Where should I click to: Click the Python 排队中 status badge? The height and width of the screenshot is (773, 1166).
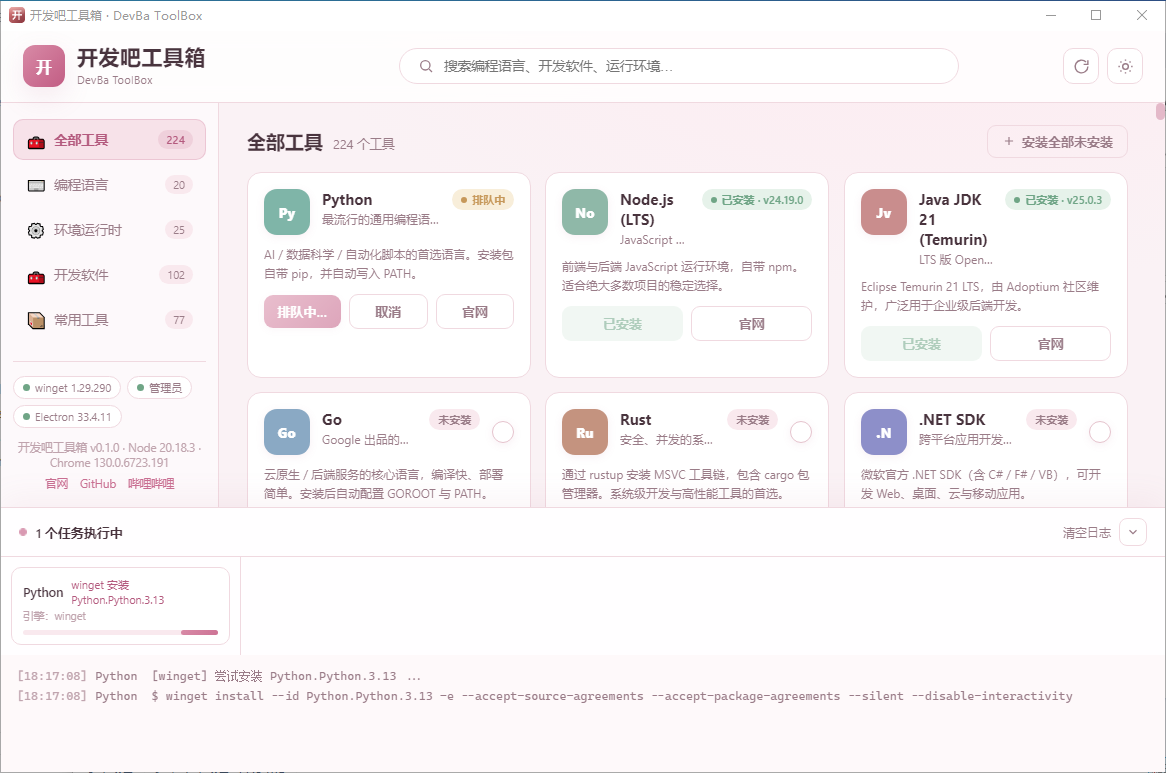click(483, 200)
